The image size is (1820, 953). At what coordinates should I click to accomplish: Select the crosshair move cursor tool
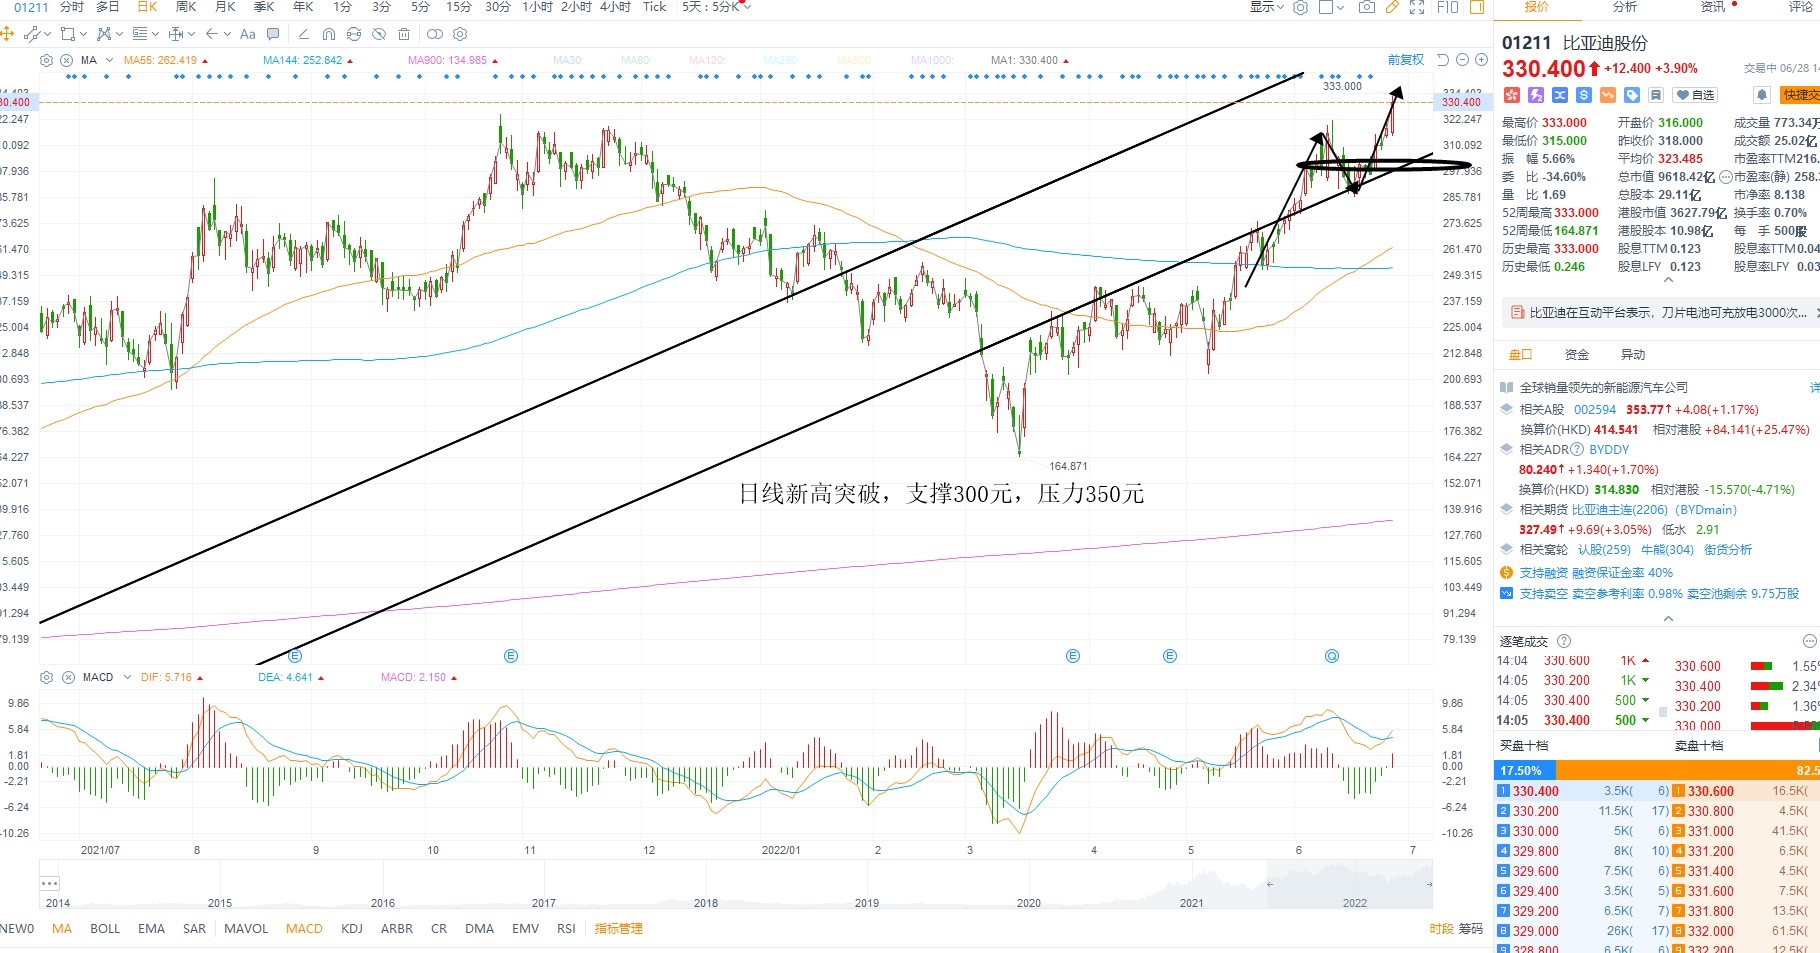7,34
